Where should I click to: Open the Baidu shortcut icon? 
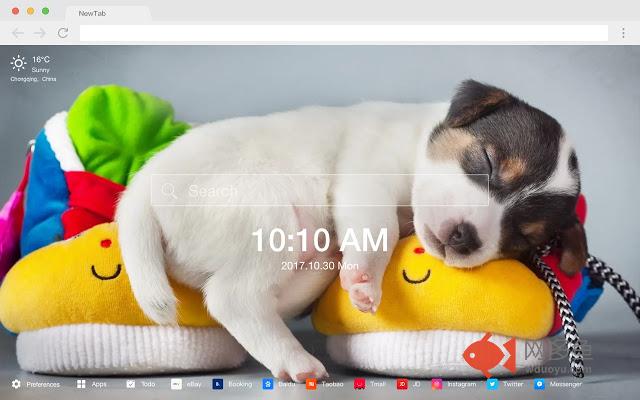[x=268, y=384]
